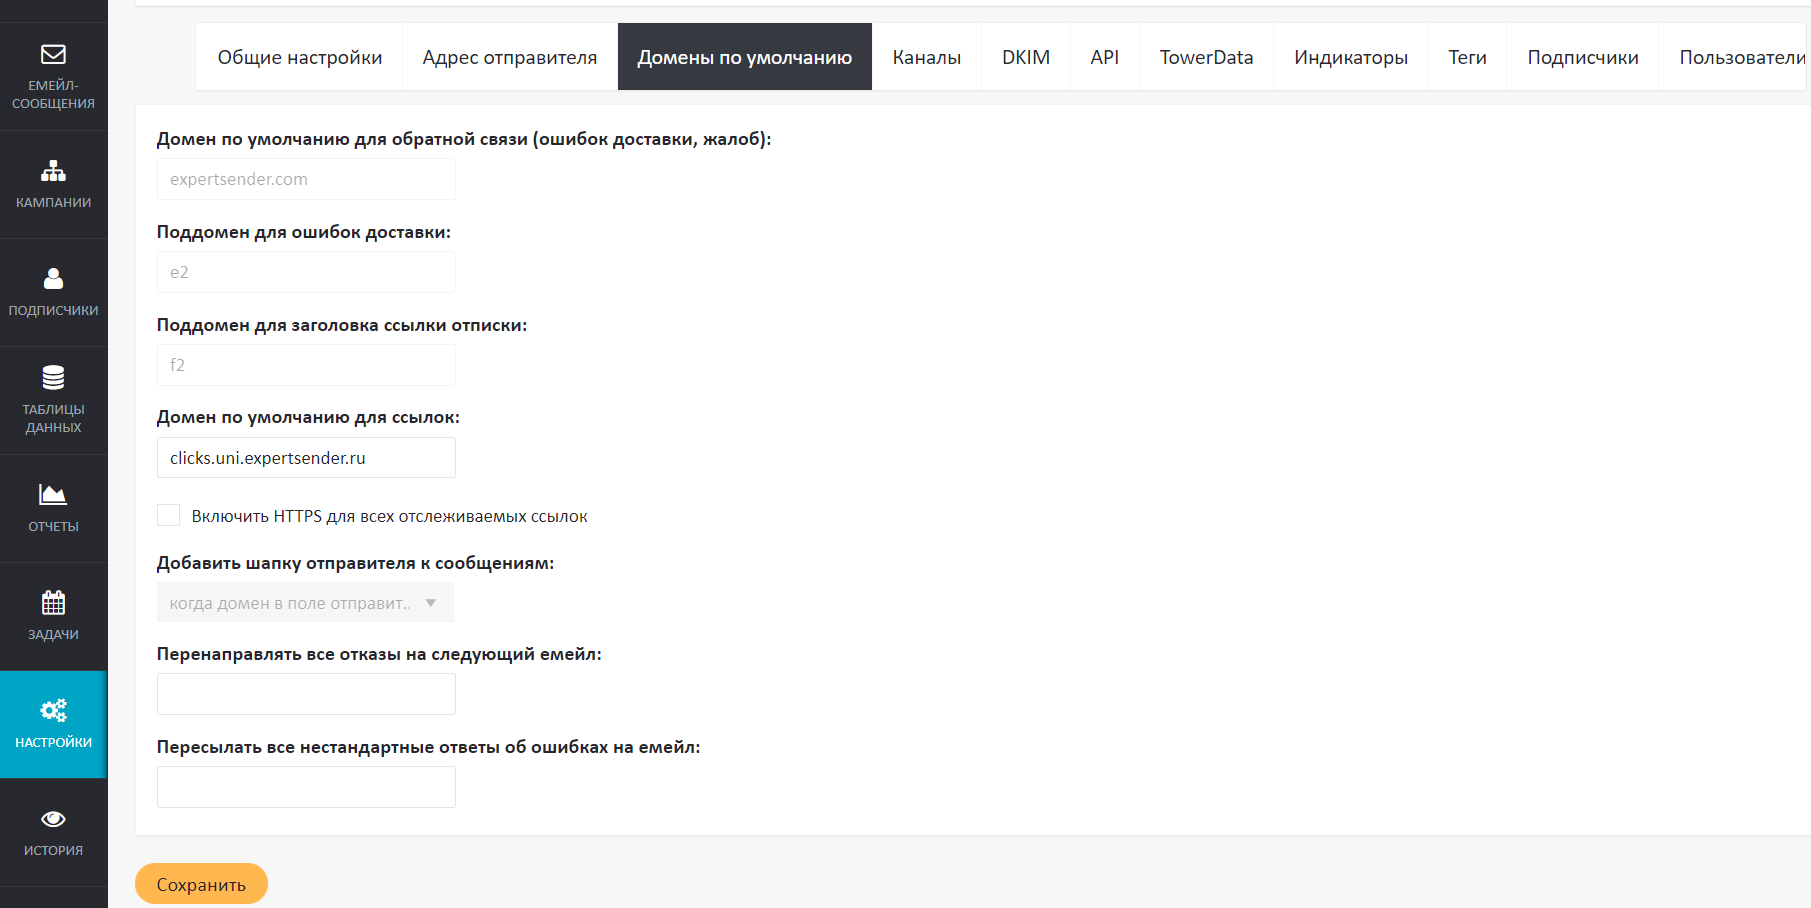The width and height of the screenshot is (1811, 908).
Task: Switch to the Адрес отправителя tab
Action: pyautogui.click(x=509, y=57)
